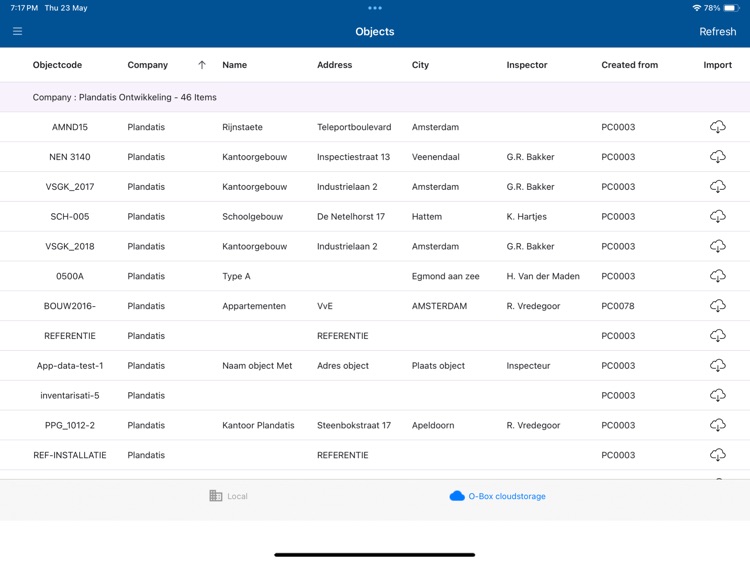
Task: Select the PC0078 created-from cell
Action: [618, 306]
